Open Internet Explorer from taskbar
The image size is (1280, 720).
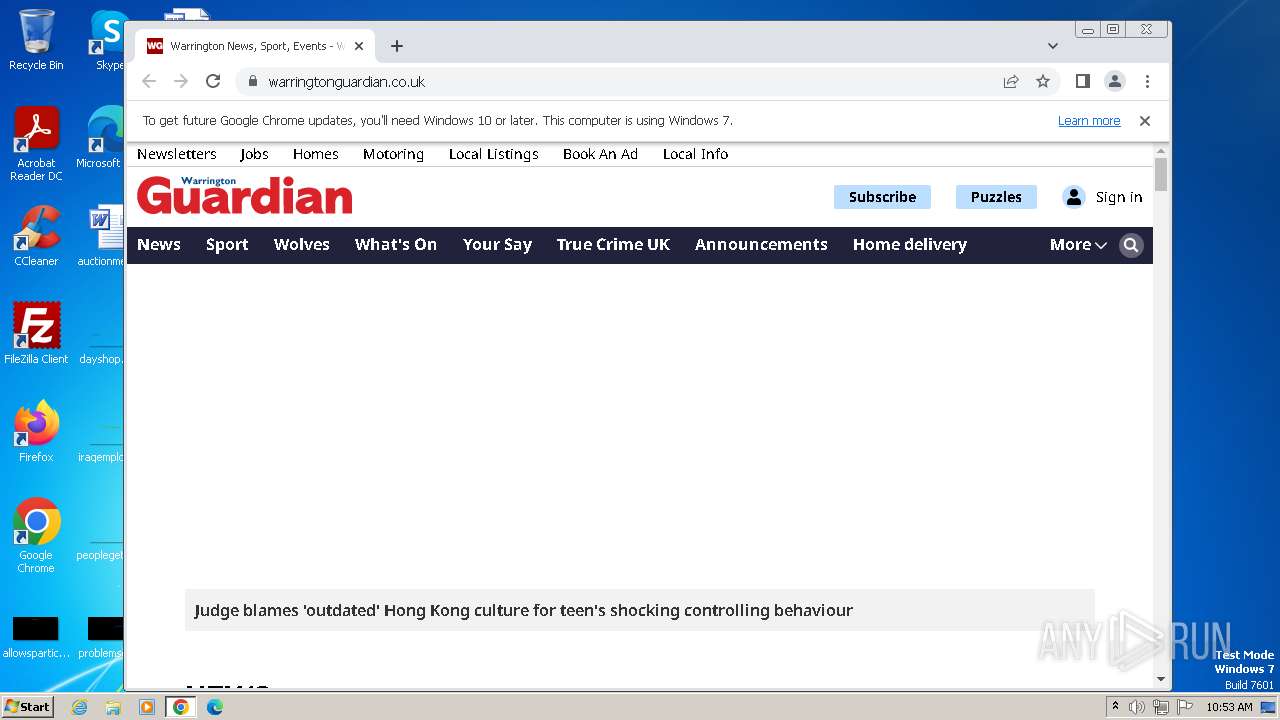(x=79, y=707)
